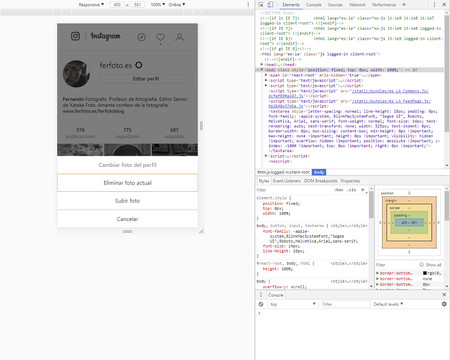Viewport: 450px width, 360px height.
Task: Select the DOM Breakpoints sub-tab
Action: pyautogui.click(x=321, y=181)
